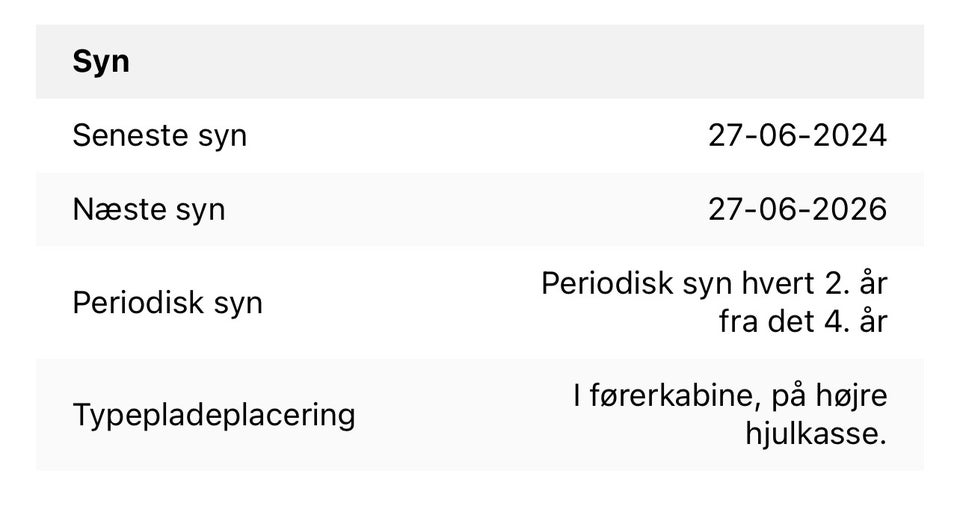This screenshot has height=524, width=960.
Task: Select the Typepladeplacering label
Action: [213, 414]
